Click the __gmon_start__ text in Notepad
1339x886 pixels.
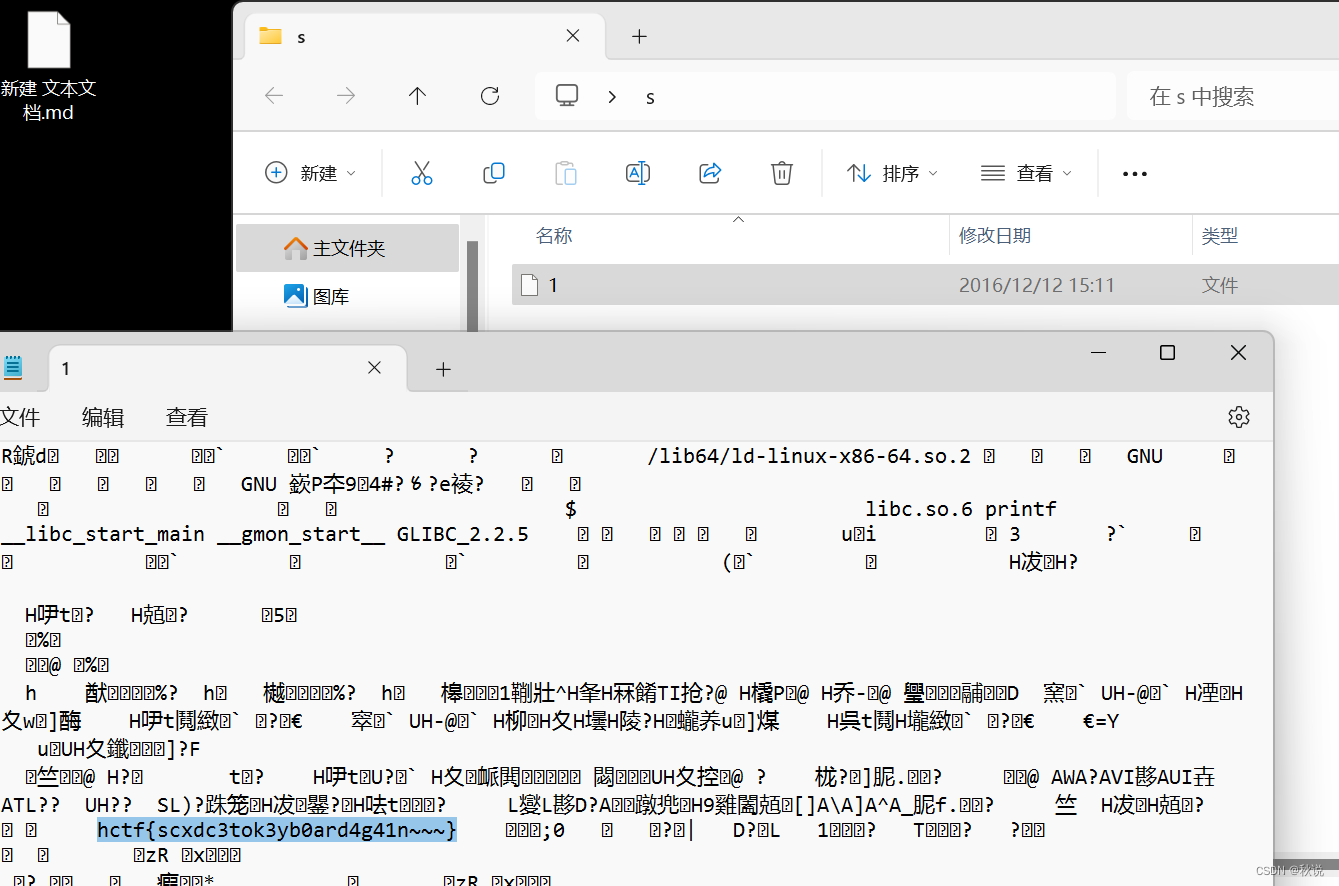301,534
